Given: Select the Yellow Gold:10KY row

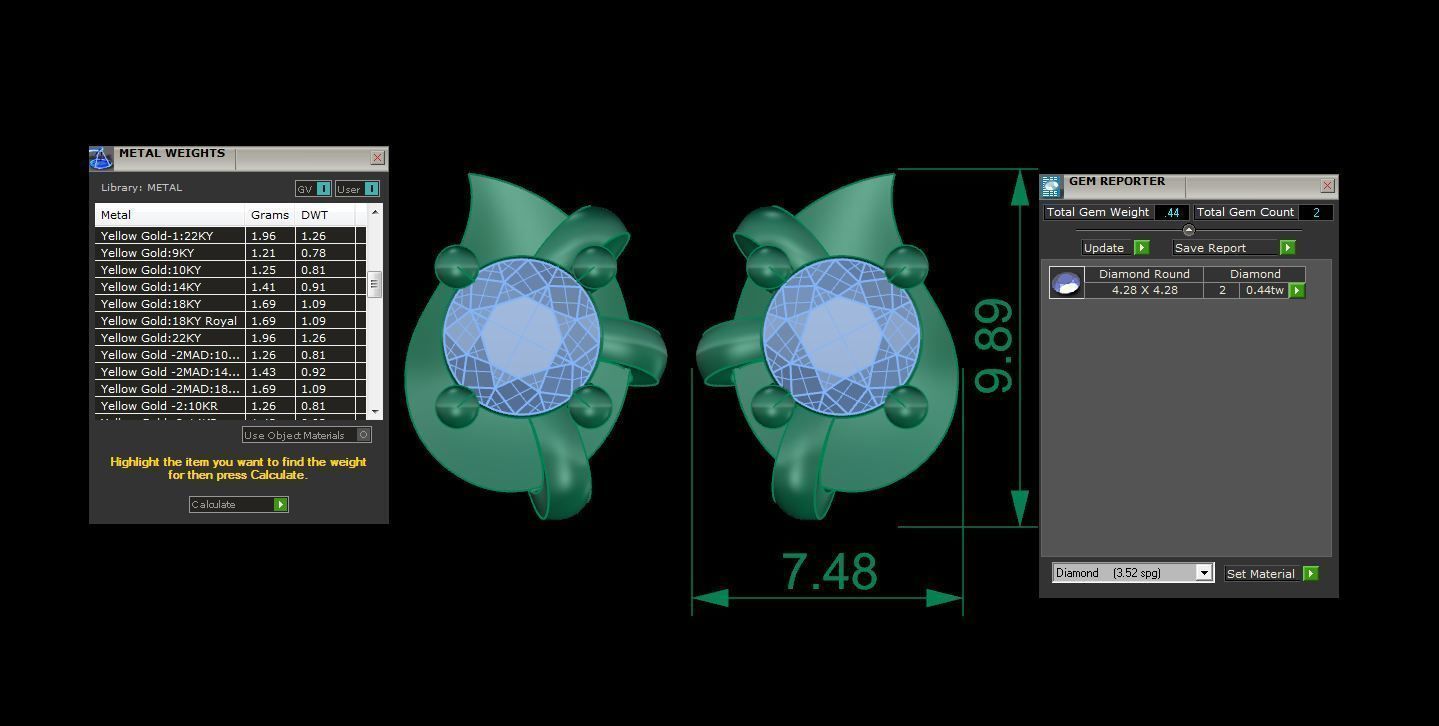Looking at the screenshot, I should 230,270.
